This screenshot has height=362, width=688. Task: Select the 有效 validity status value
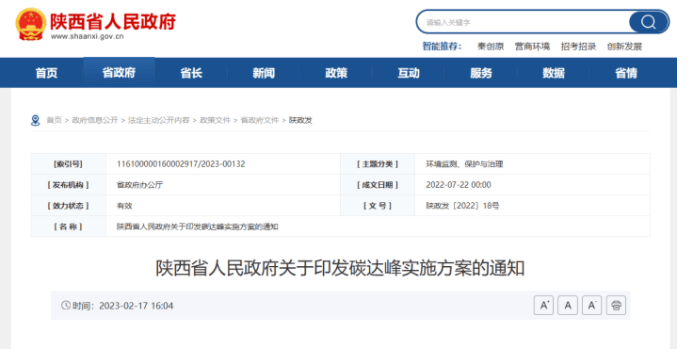(124, 206)
